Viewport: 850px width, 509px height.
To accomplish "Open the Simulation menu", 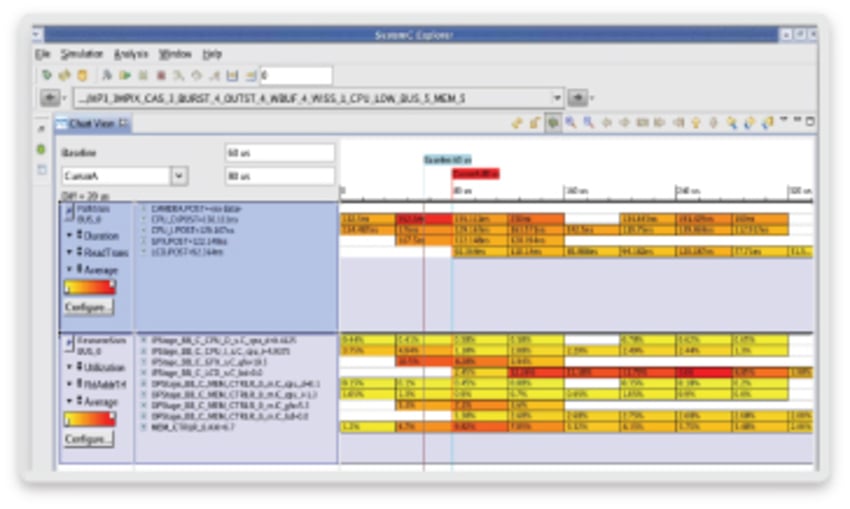I will [x=81, y=53].
